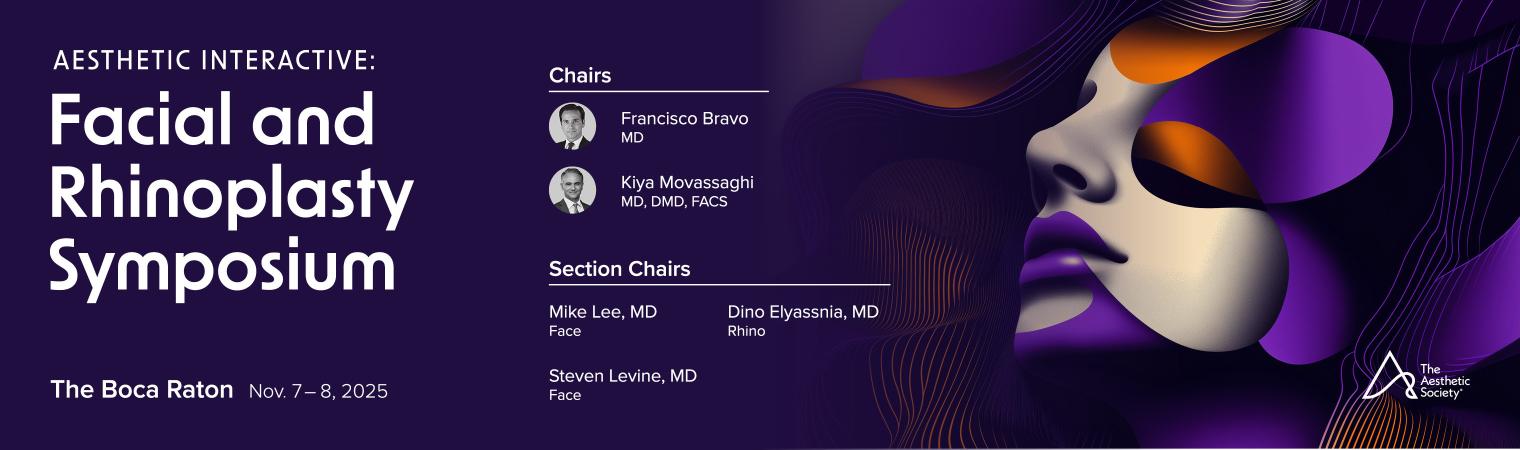Select the Kiya Movassaghi name text

[687, 183]
